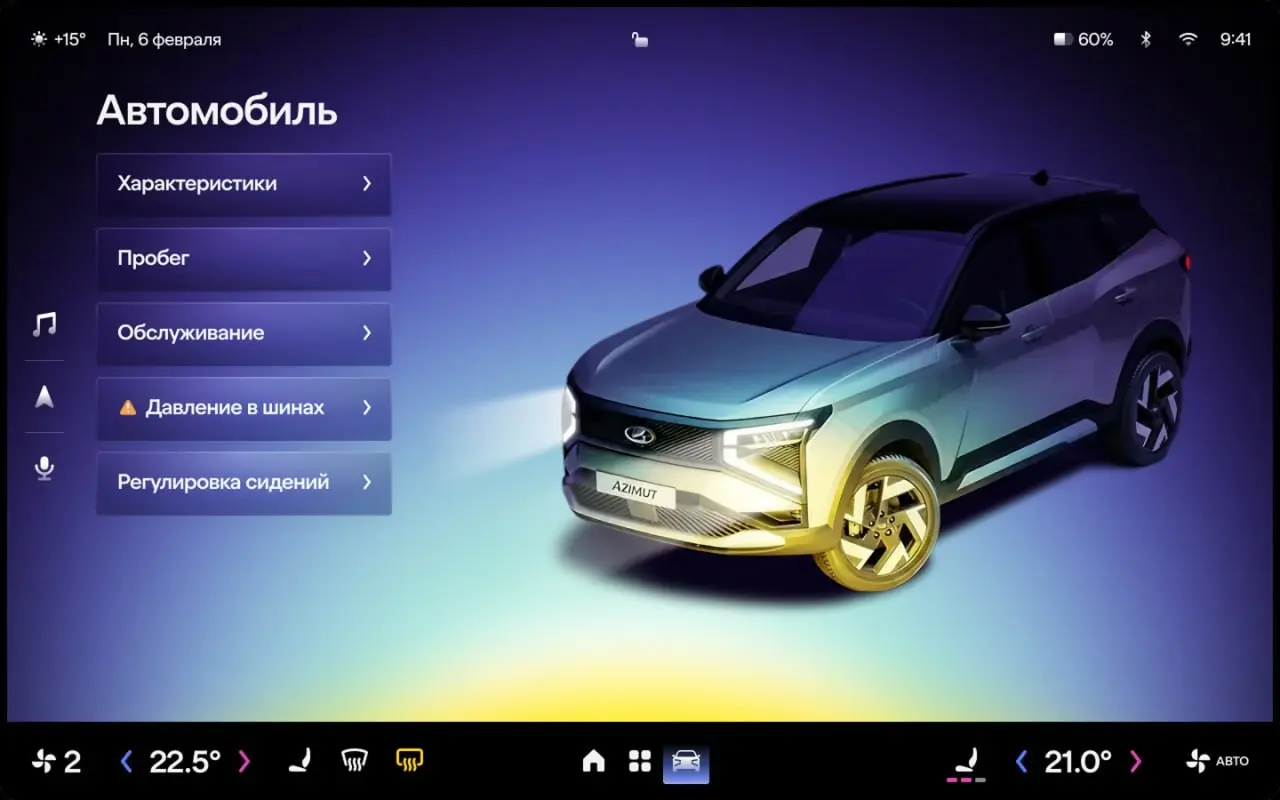Expand the Пробег chevron arrow

click(367, 258)
